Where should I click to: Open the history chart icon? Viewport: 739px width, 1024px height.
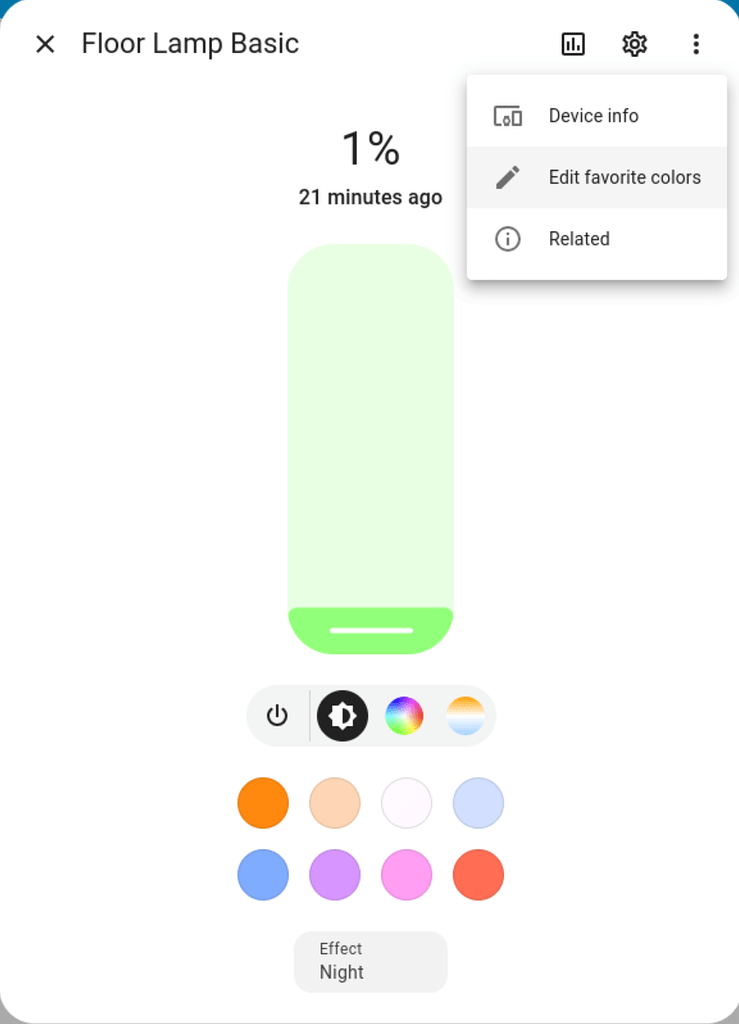click(572, 44)
